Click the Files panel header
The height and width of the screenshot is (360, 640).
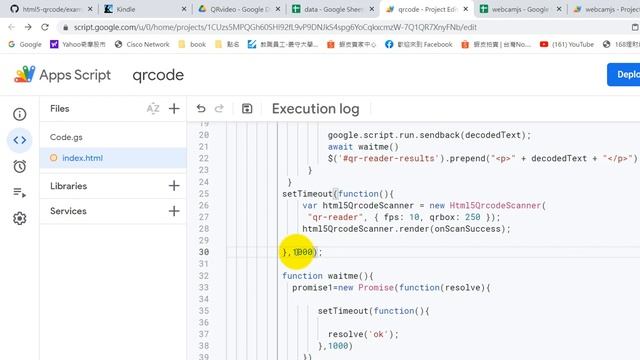tap(60, 109)
